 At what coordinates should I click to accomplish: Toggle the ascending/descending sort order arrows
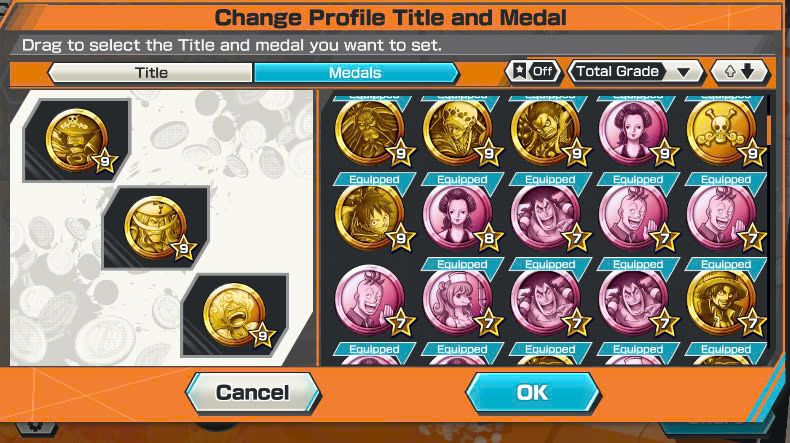pyautogui.click(x=740, y=72)
